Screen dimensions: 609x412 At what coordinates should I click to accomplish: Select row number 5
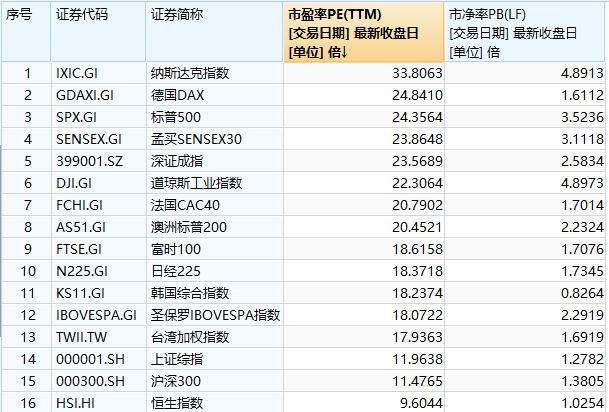[26, 161]
